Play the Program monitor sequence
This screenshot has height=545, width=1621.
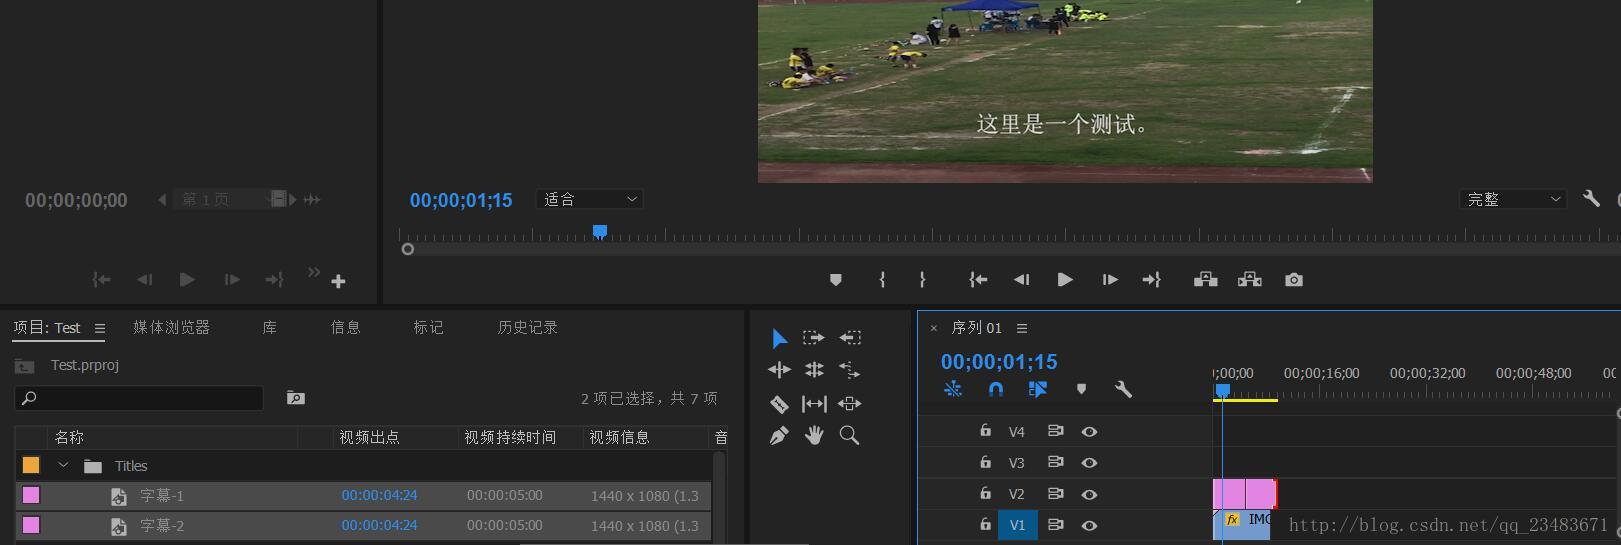click(x=1065, y=280)
